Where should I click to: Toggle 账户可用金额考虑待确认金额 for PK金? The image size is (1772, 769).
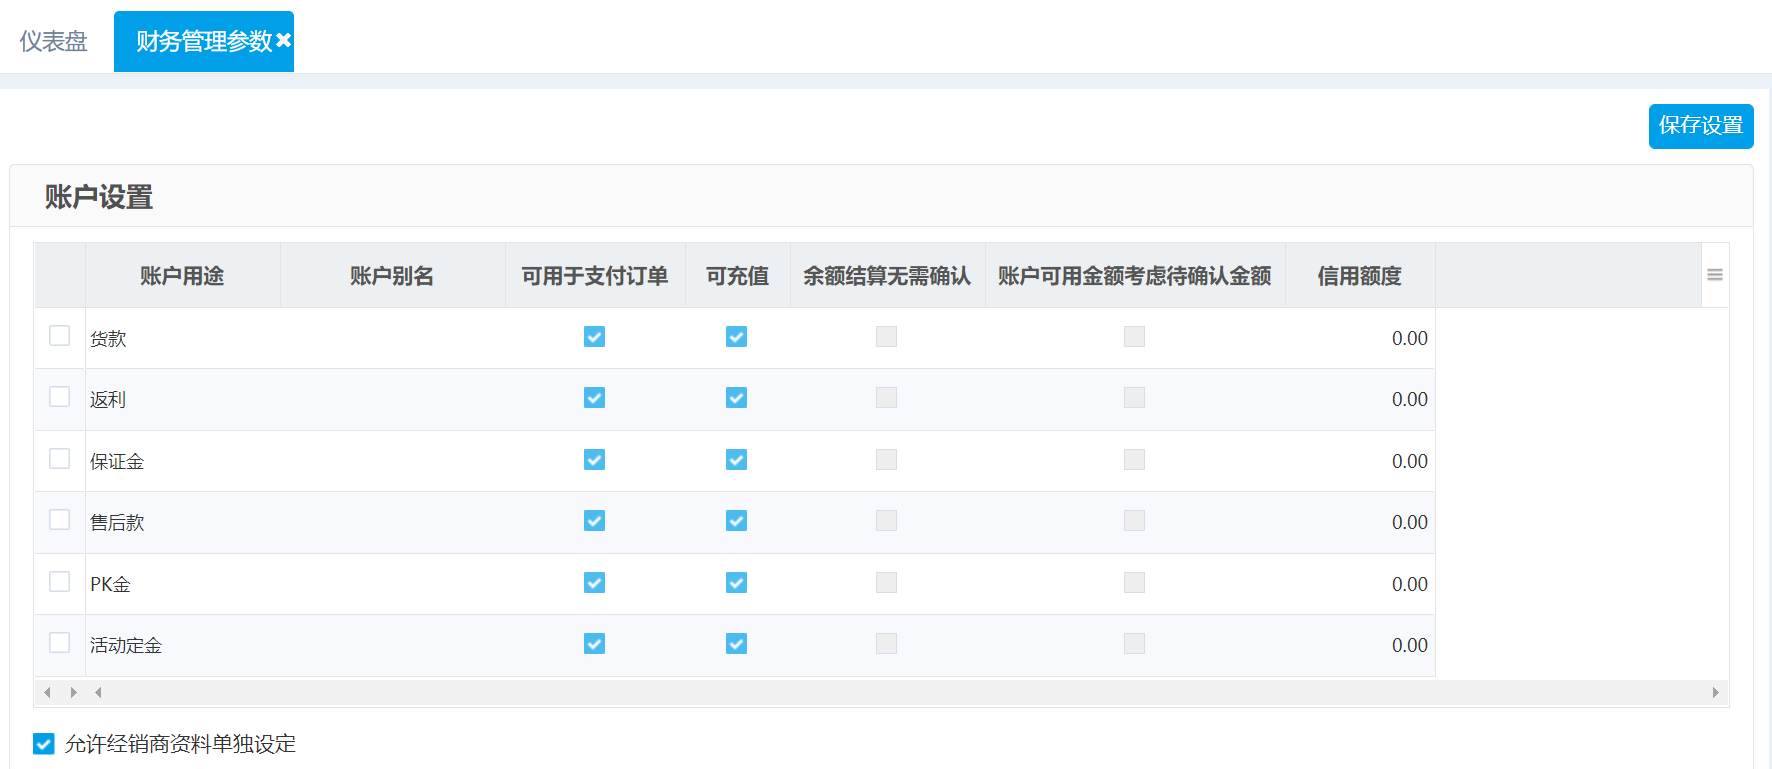pos(1135,583)
